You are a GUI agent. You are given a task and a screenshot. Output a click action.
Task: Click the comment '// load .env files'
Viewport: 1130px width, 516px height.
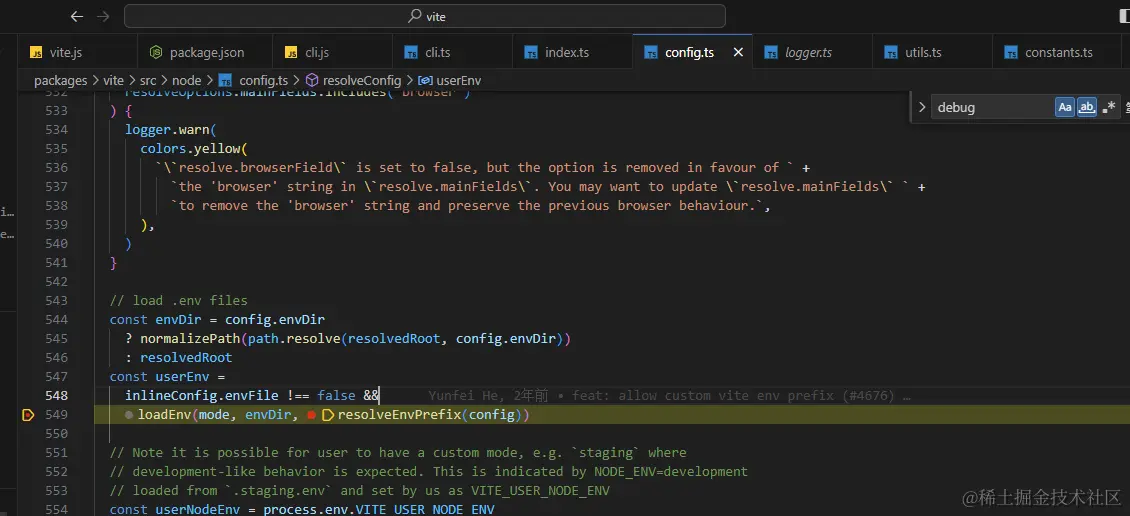[179, 301]
